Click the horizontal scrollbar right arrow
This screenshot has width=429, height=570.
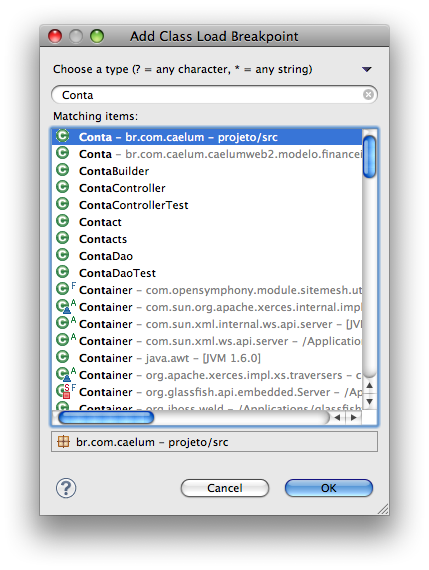click(x=354, y=418)
